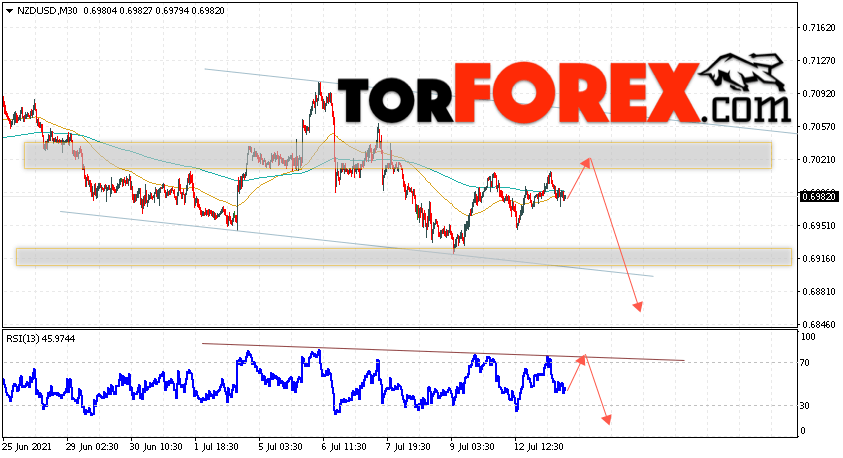Select the 5 Jul 03:30 time label

click(x=281, y=447)
